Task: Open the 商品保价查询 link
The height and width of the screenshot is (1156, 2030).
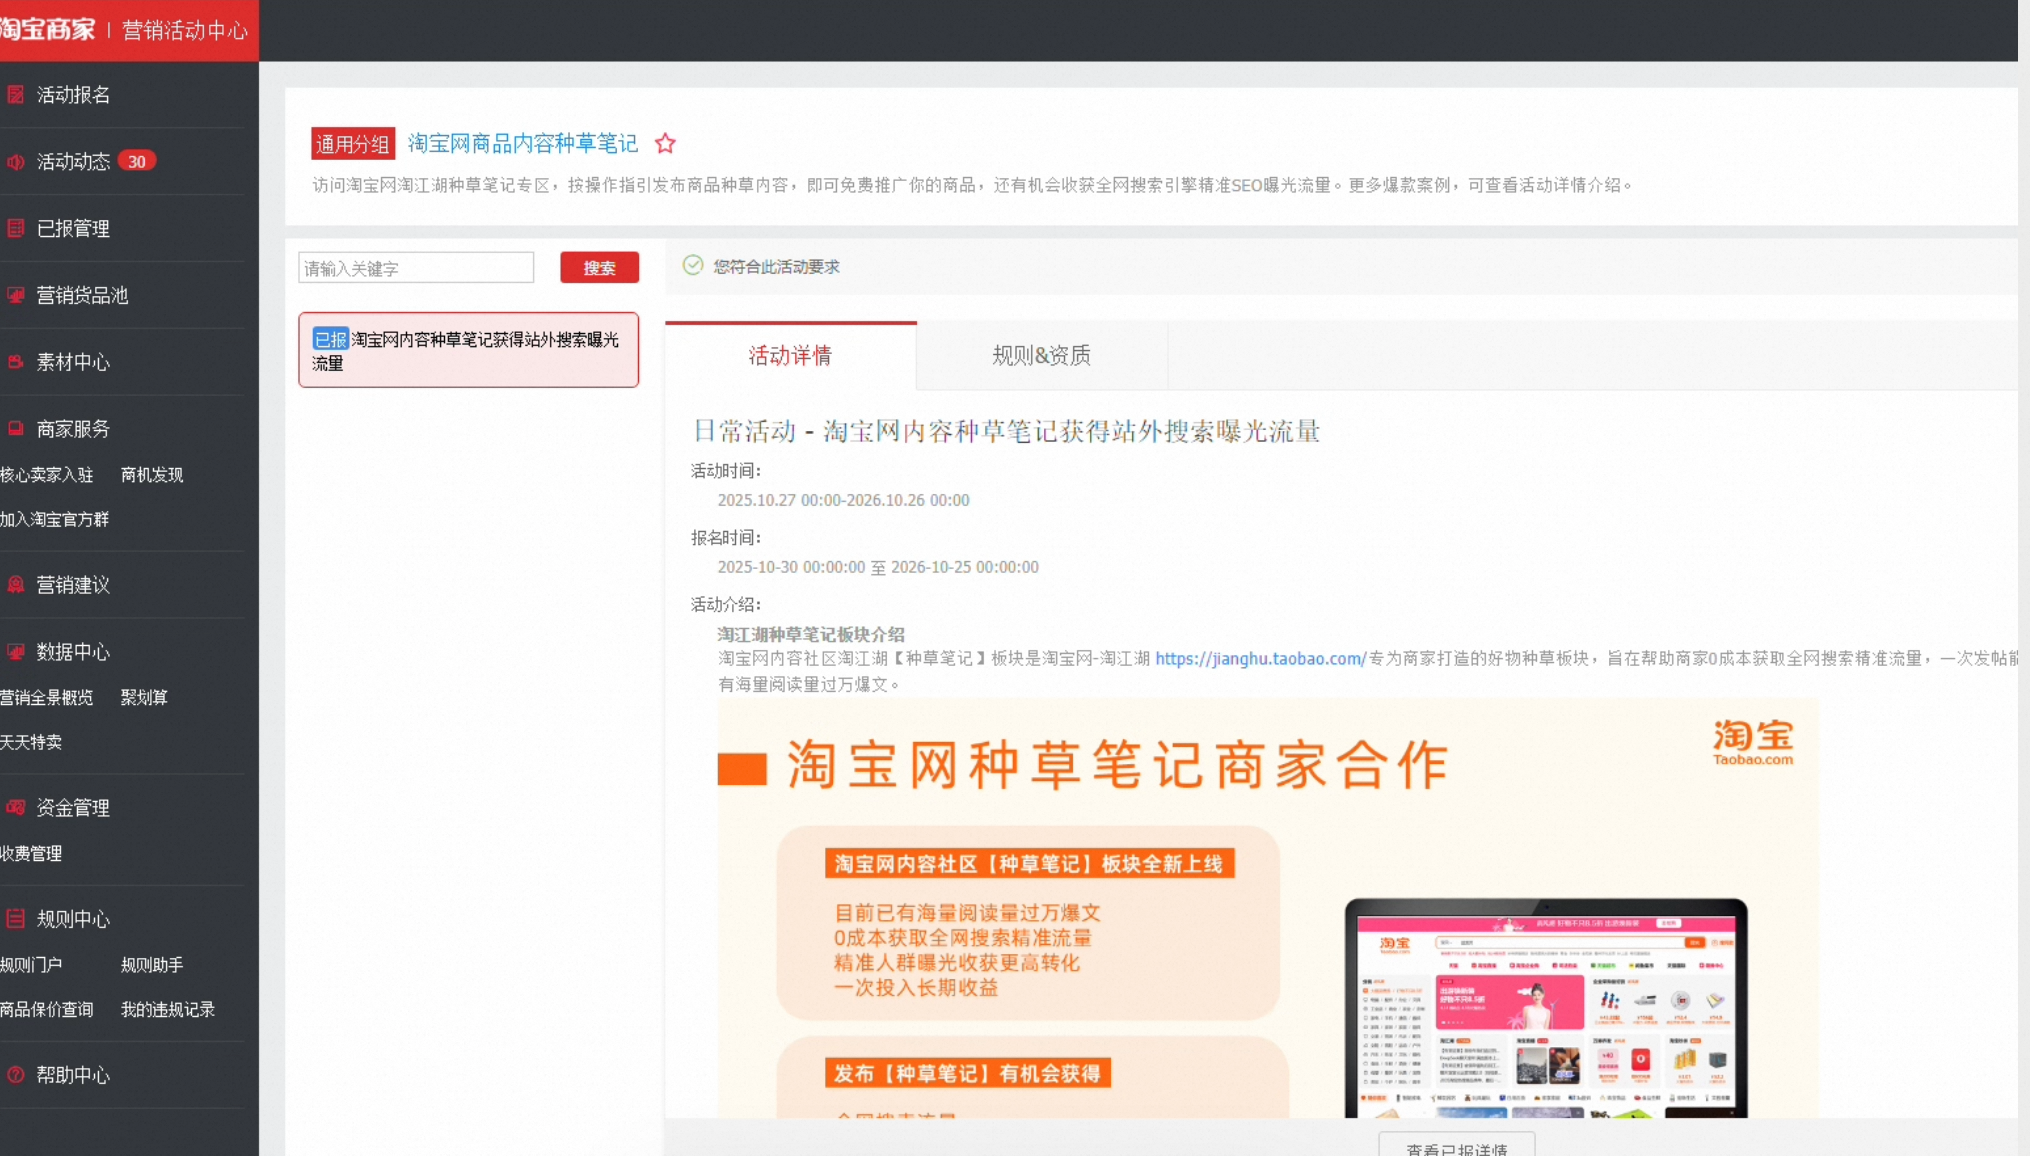Action: 46,1010
